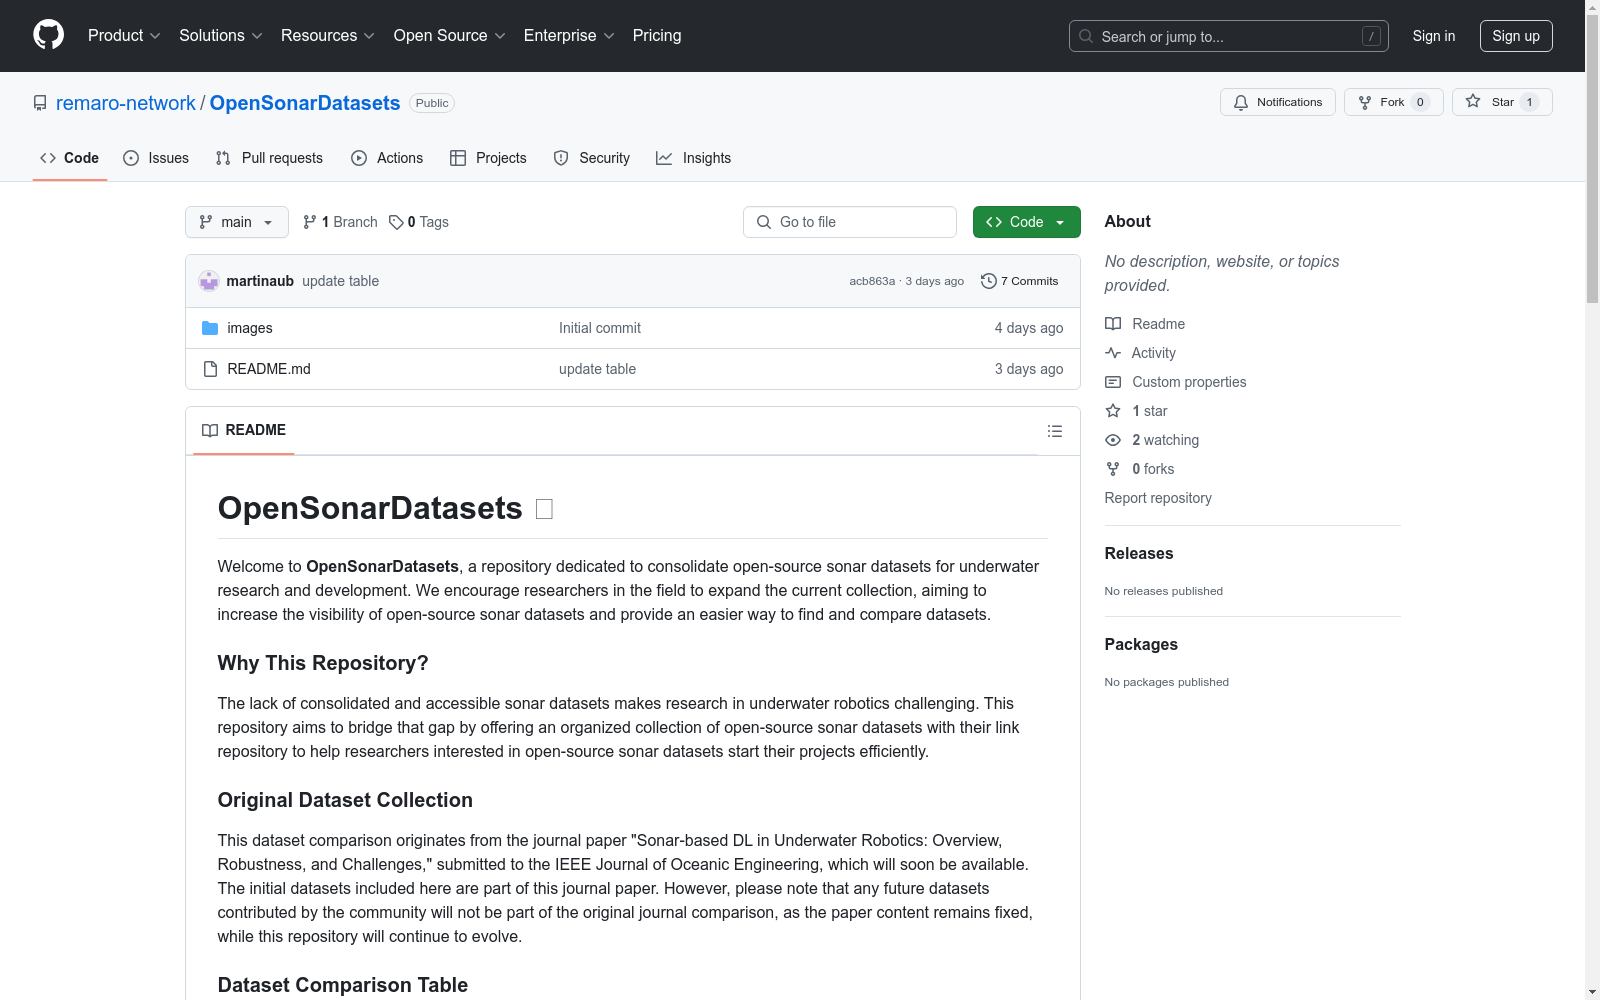Screen dimensions: 1600x1000
Task: Click the README.md file icon
Action: pyautogui.click(x=210, y=369)
